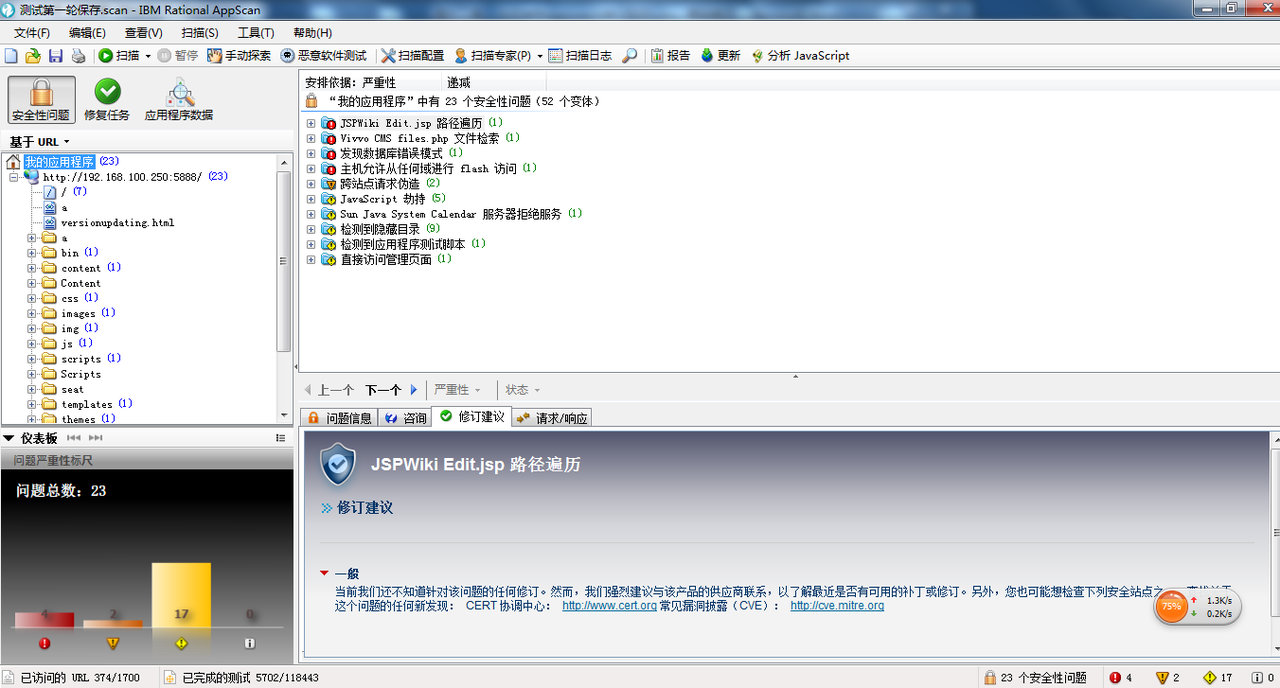This screenshot has width=1280, height=688.
Task: Select the templates folder in URL tree
Action: [87, 405]
